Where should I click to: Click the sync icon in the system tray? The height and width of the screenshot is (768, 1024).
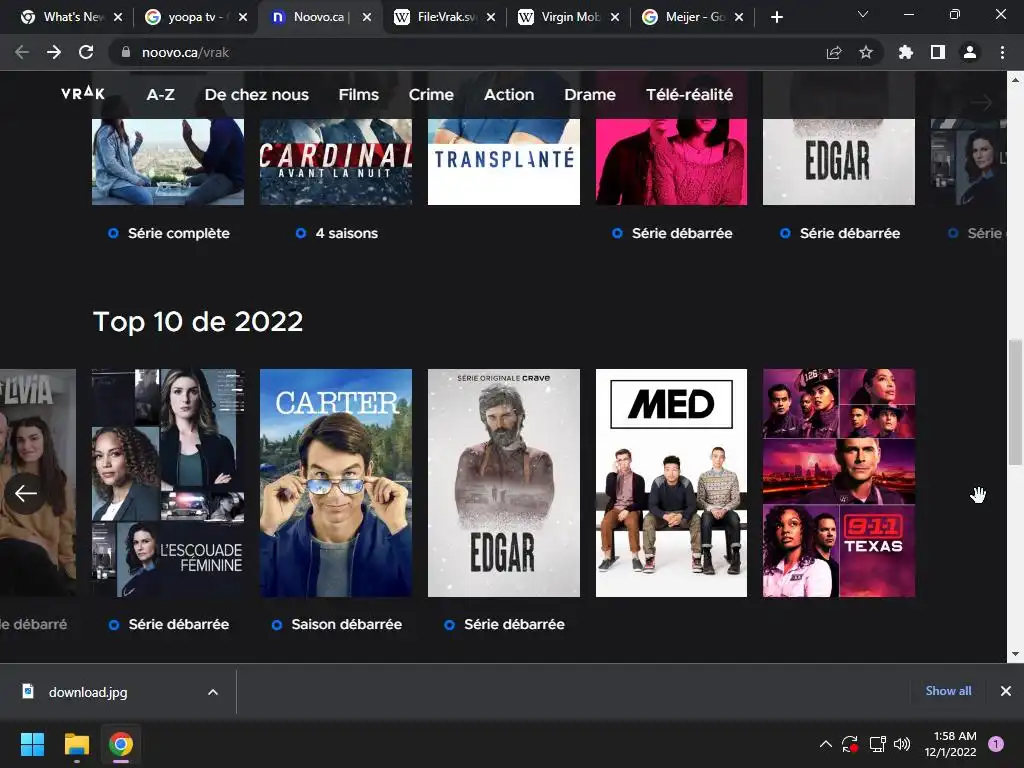(850, 744)
